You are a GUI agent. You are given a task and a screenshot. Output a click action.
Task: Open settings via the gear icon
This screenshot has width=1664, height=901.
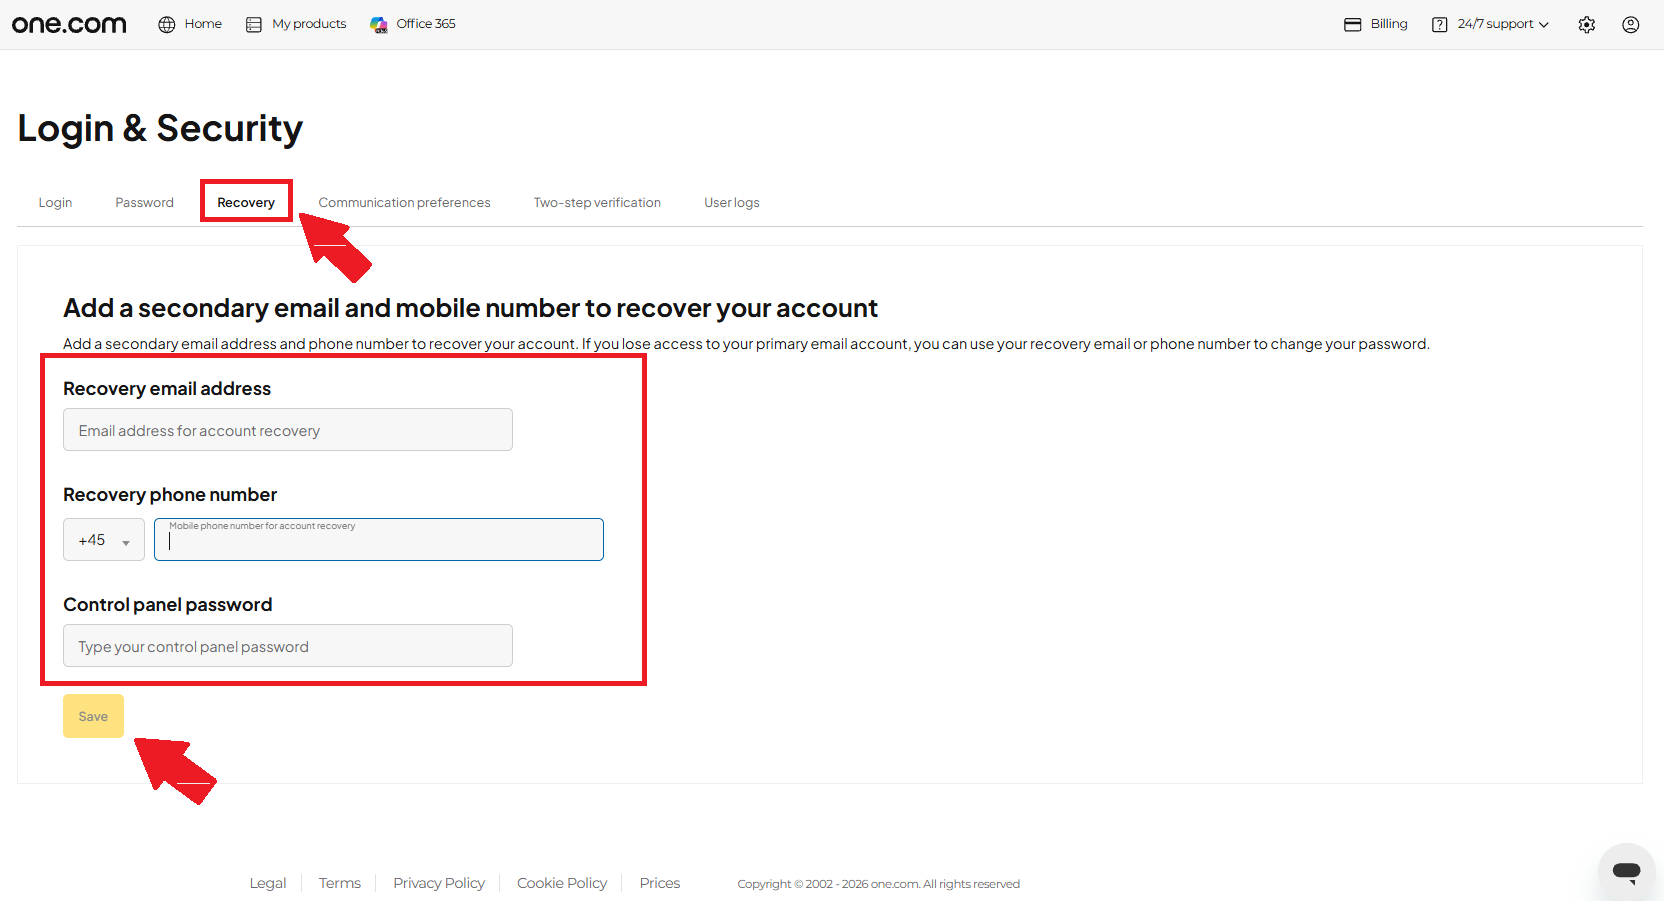[1587, 24]
